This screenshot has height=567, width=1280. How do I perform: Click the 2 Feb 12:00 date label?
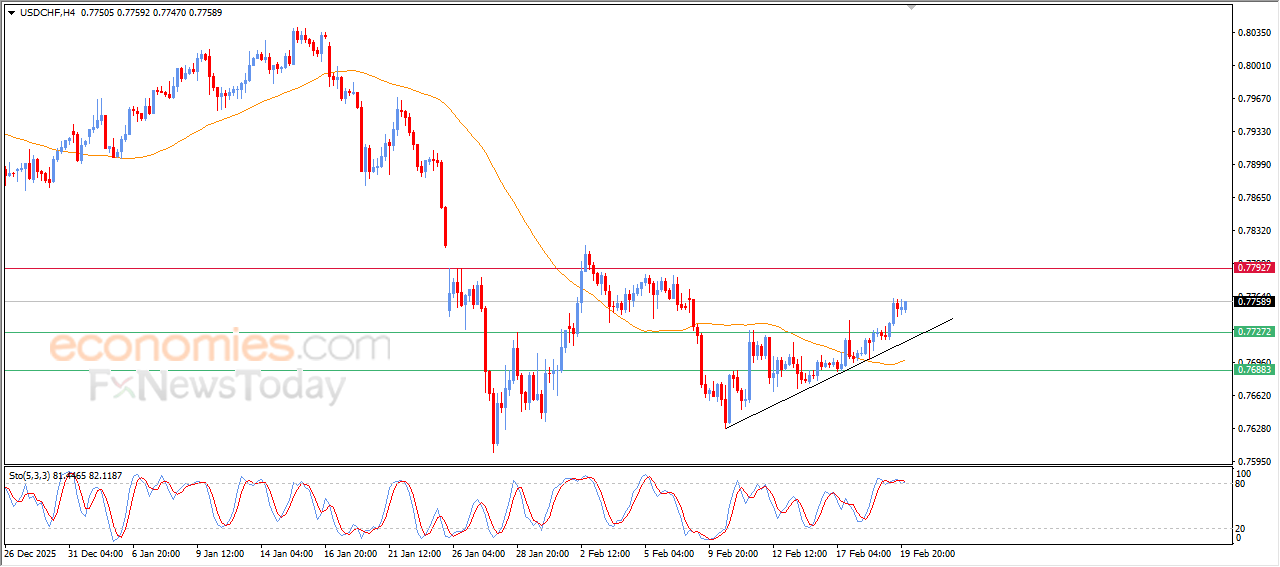605,553
